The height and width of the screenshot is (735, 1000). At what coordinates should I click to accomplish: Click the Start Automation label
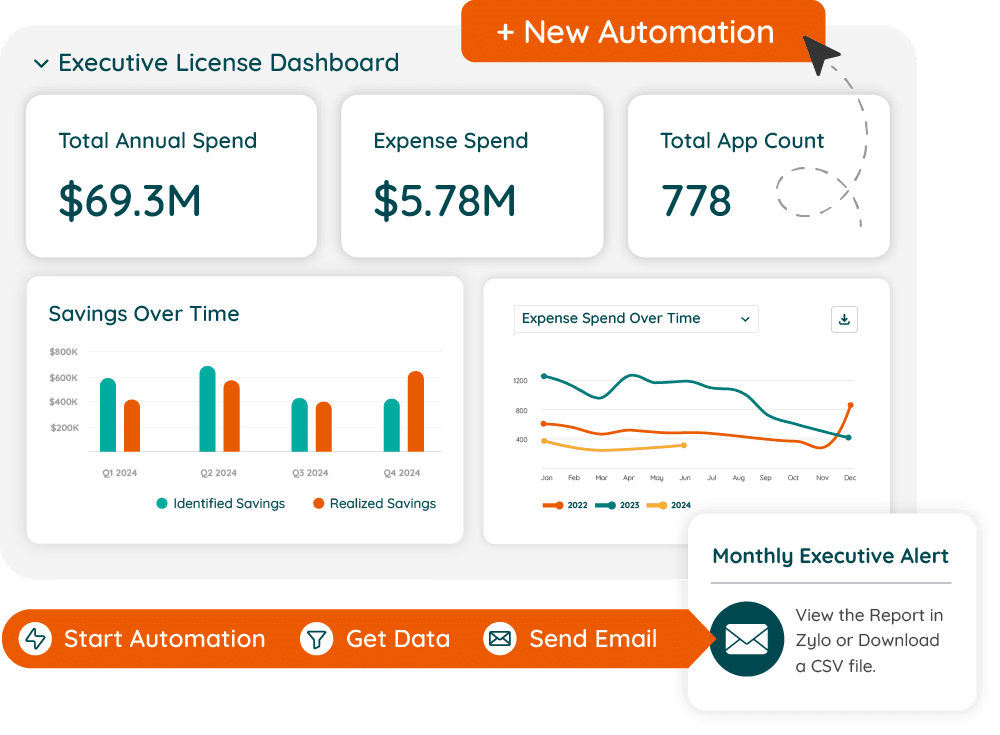pyautogui.click(x=164, y=638)
